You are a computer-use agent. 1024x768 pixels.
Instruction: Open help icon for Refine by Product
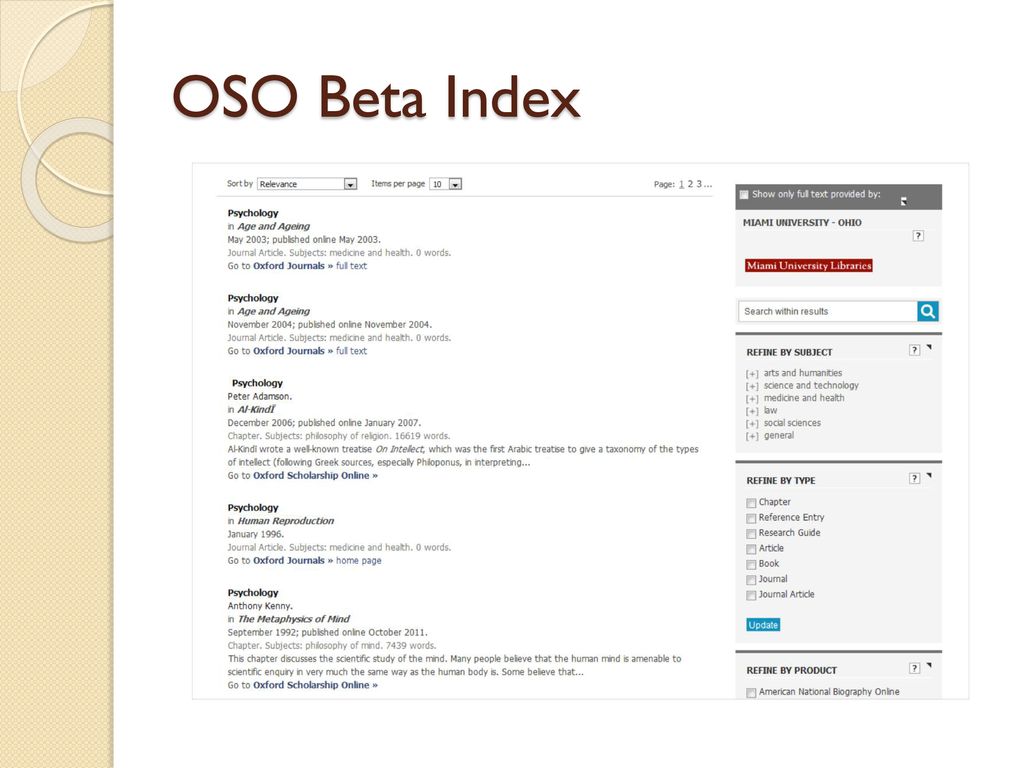914,668
